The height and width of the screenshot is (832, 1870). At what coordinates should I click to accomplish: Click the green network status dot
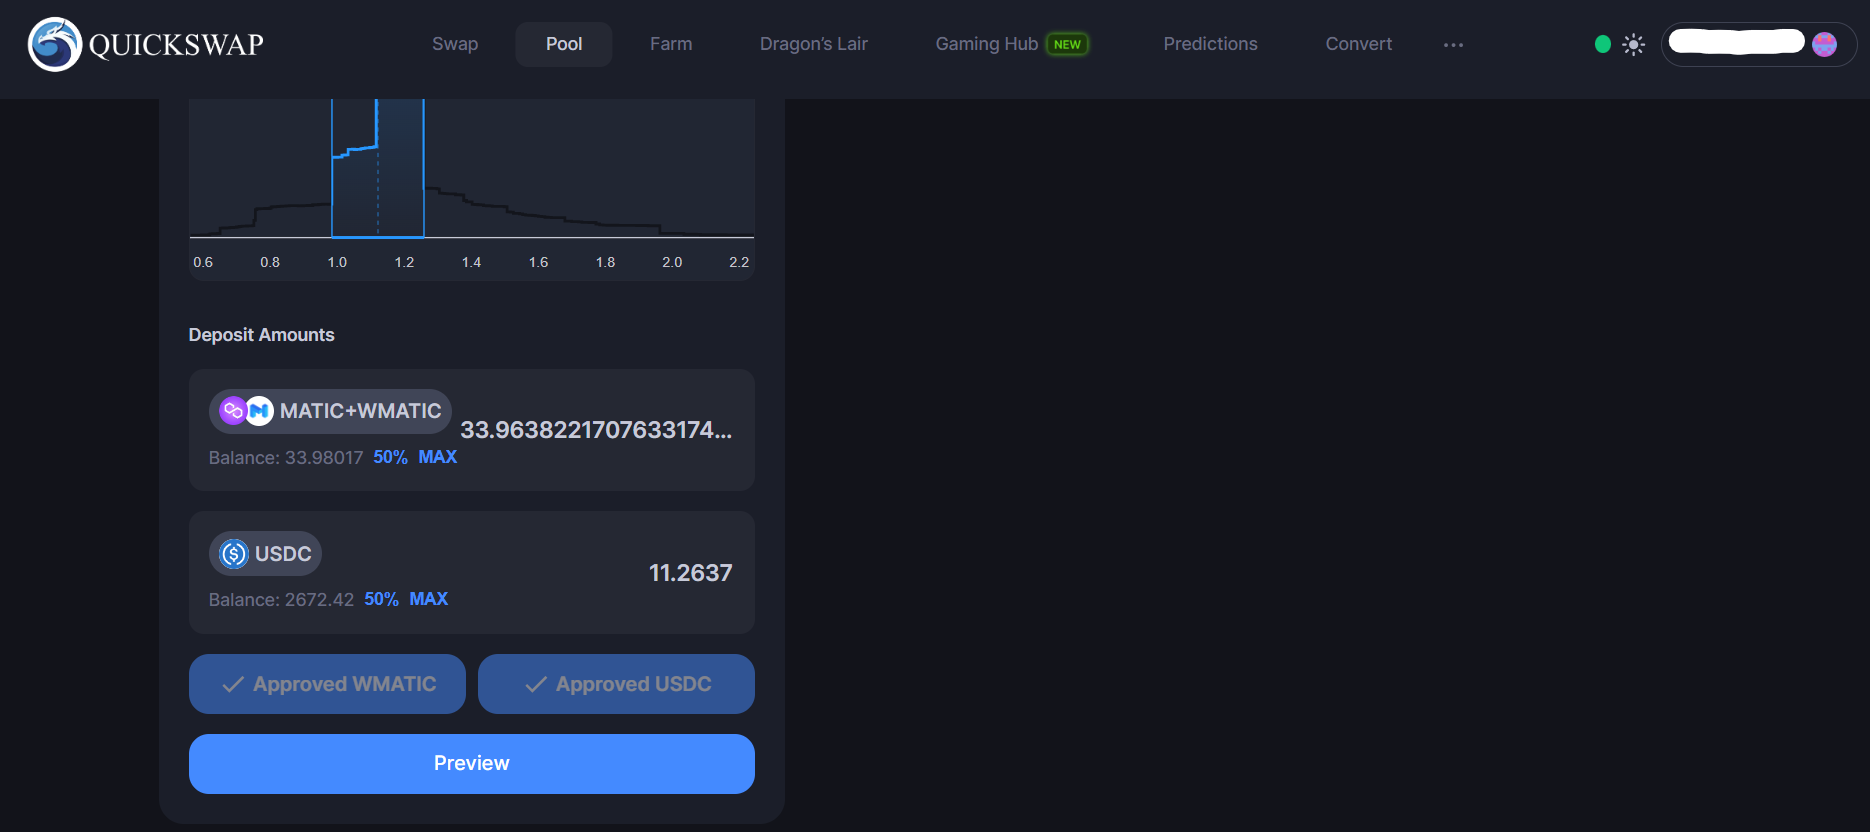pyautogui.click(x=1603, y=44)
